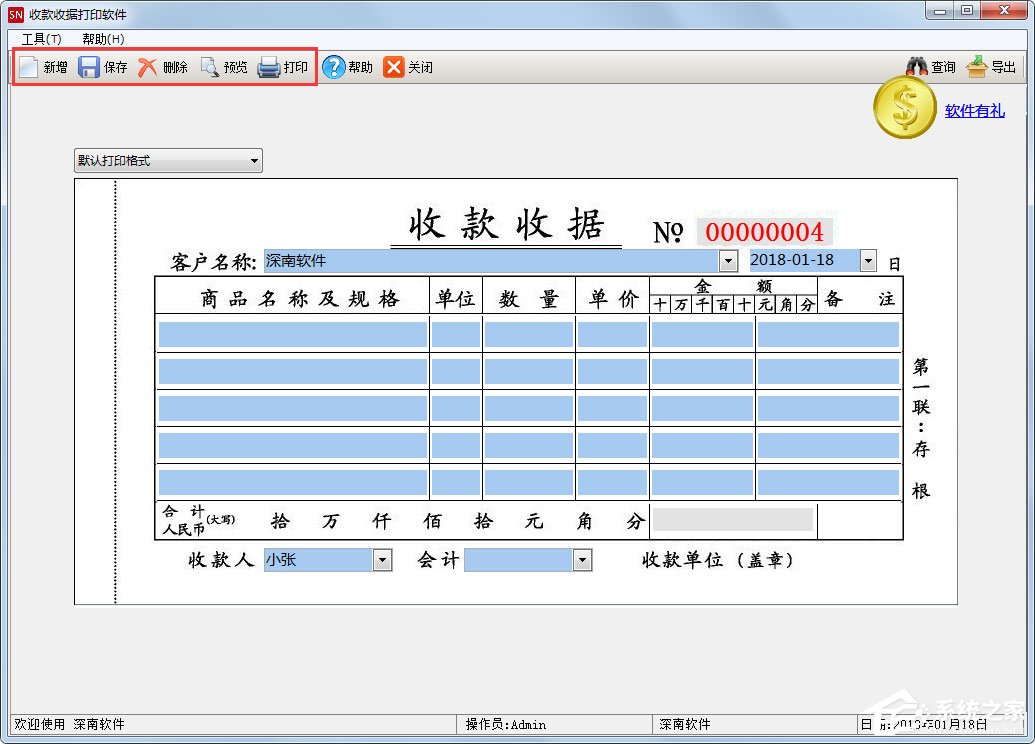Click the red 关闭 toolbar icon
1035x744 pixels.
394,67
